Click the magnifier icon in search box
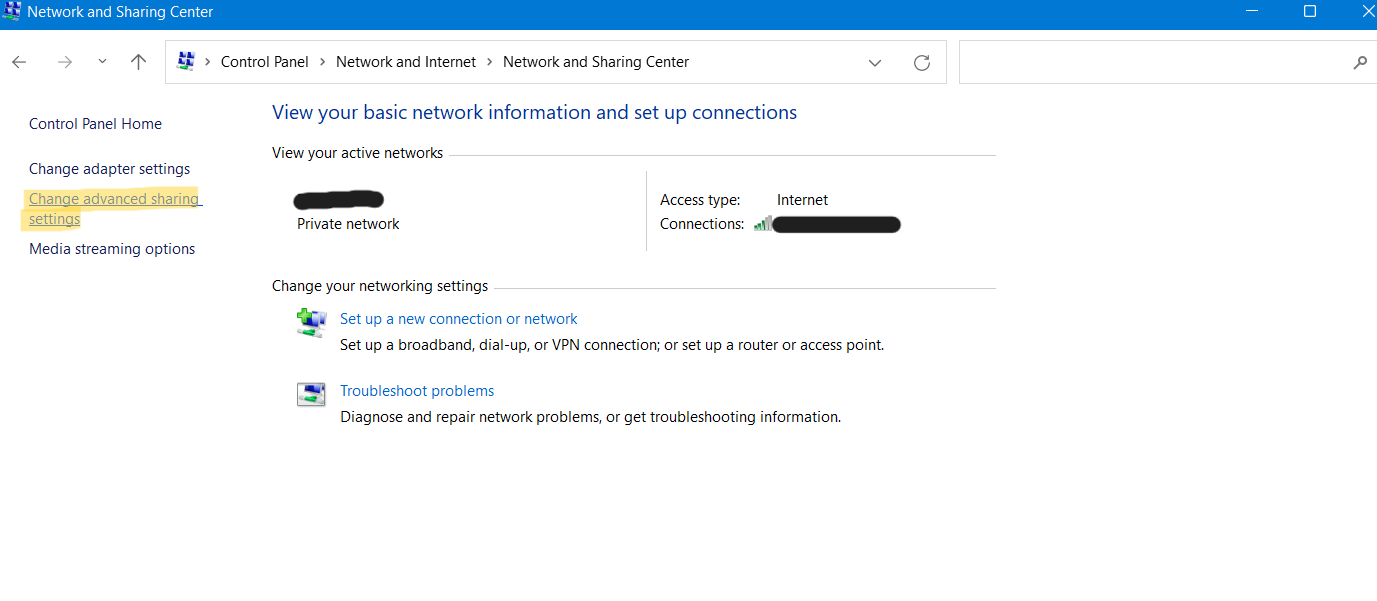1377x601 pixels. [1360, 62]
